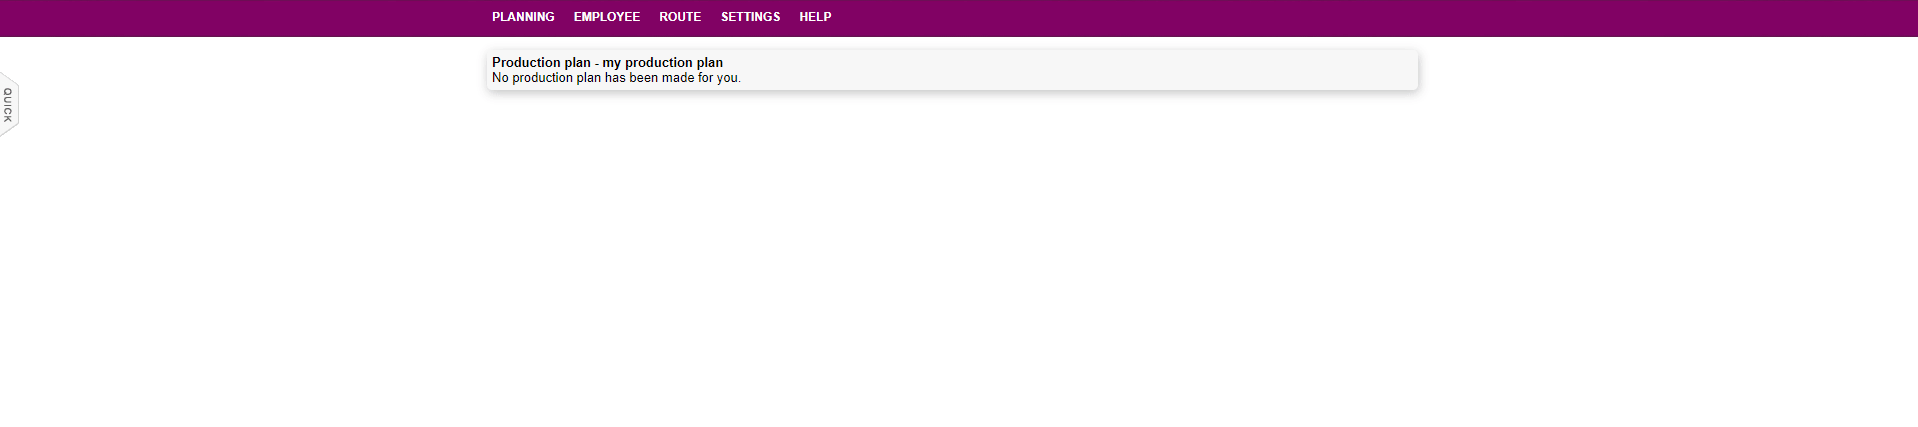Open the vertical QUICK tab on left edge
The height and width of the screenshot is (427, 1918).
pyautogui.click(x=9, y=104)
